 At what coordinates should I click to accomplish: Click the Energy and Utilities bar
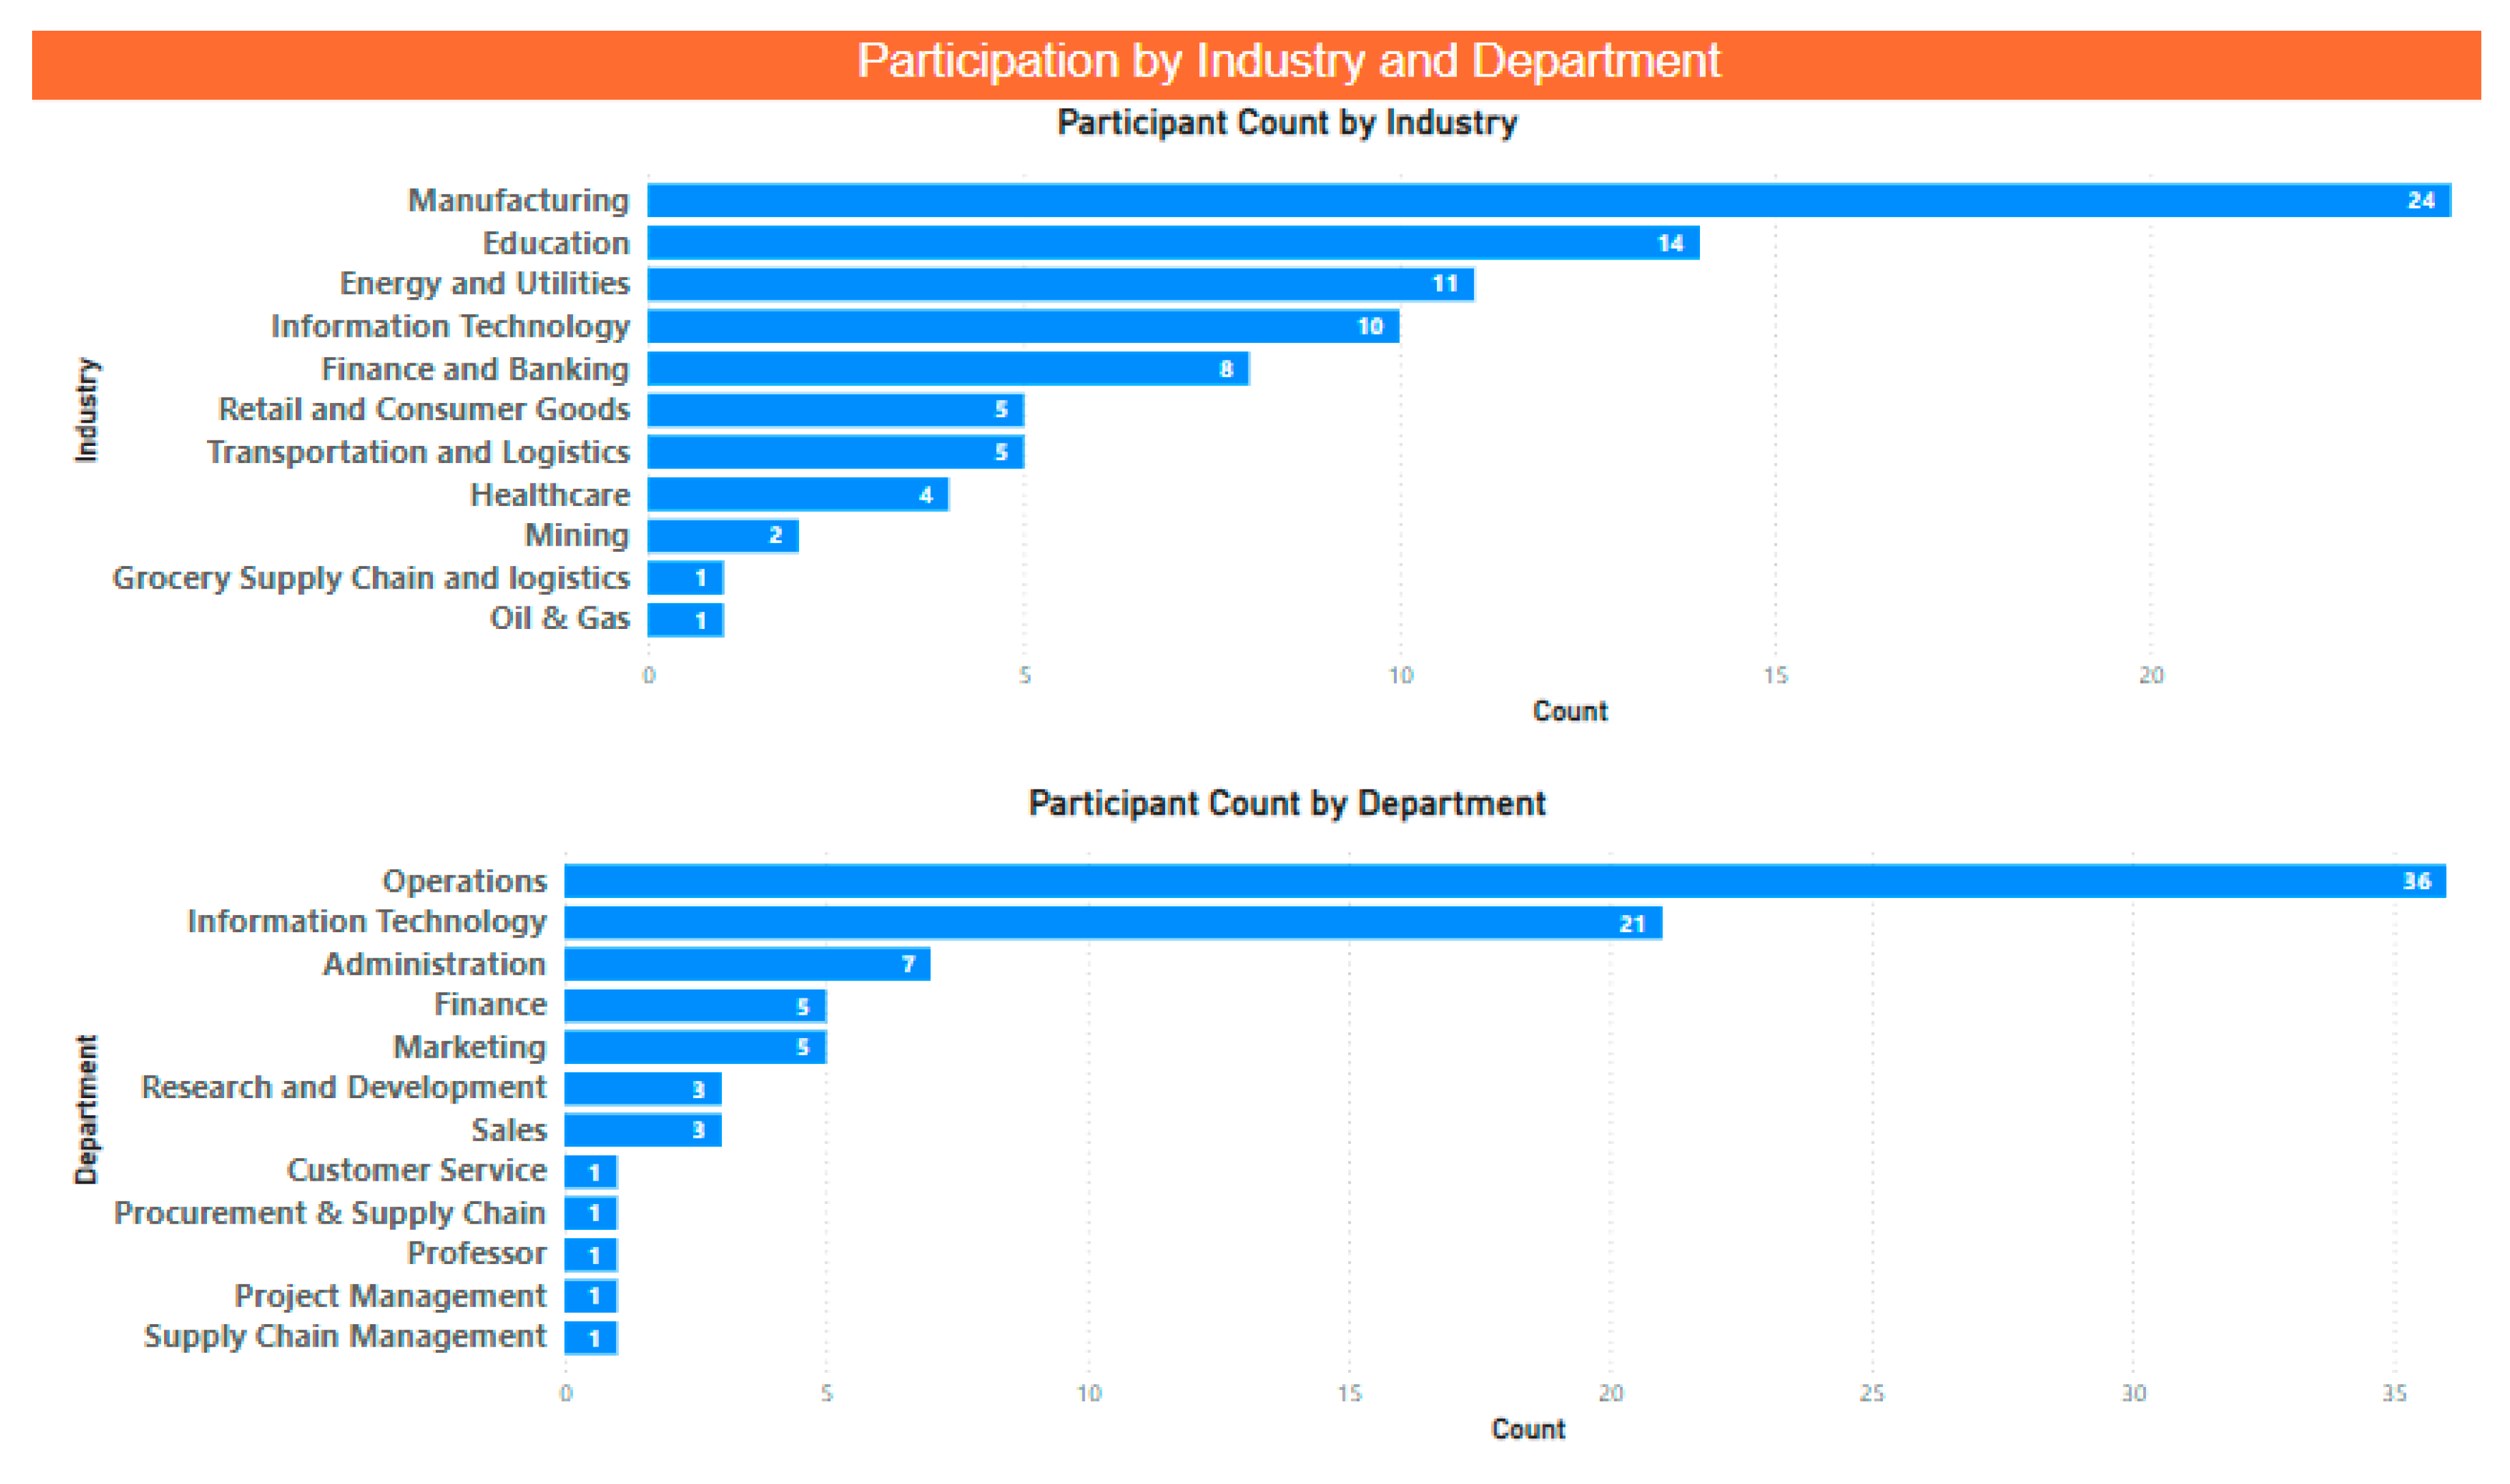pos(1060,284)
